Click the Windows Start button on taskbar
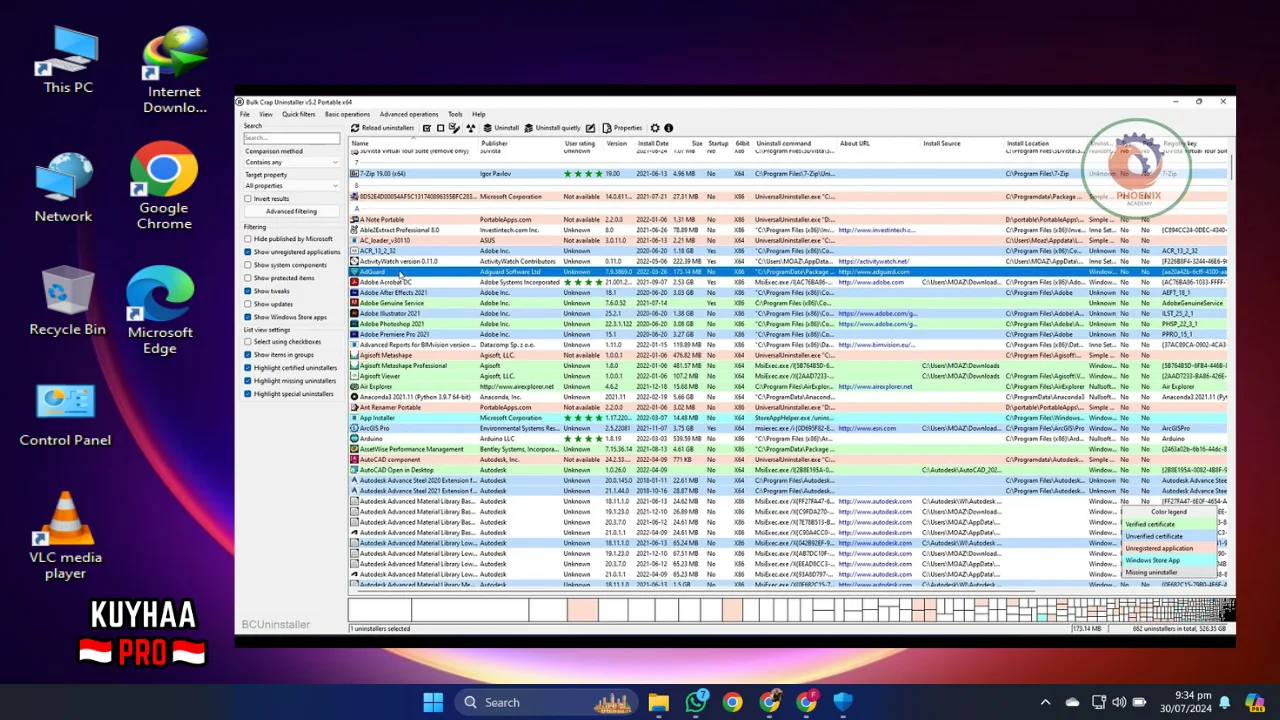Viewport: 1280px width, 720px height. 433,702
